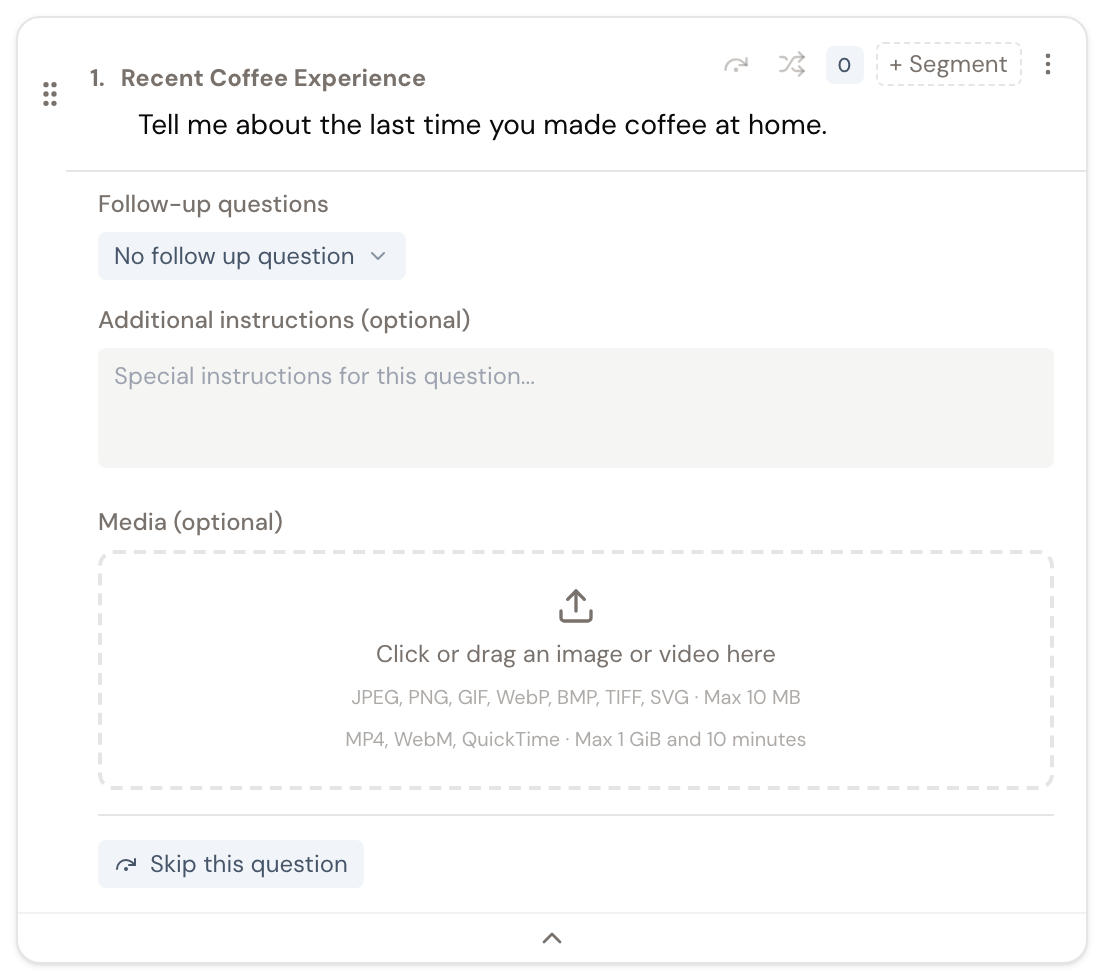
Task: Click the Recent Coffee Experience title
Action: pyautogui.click(x=273, y=78)
